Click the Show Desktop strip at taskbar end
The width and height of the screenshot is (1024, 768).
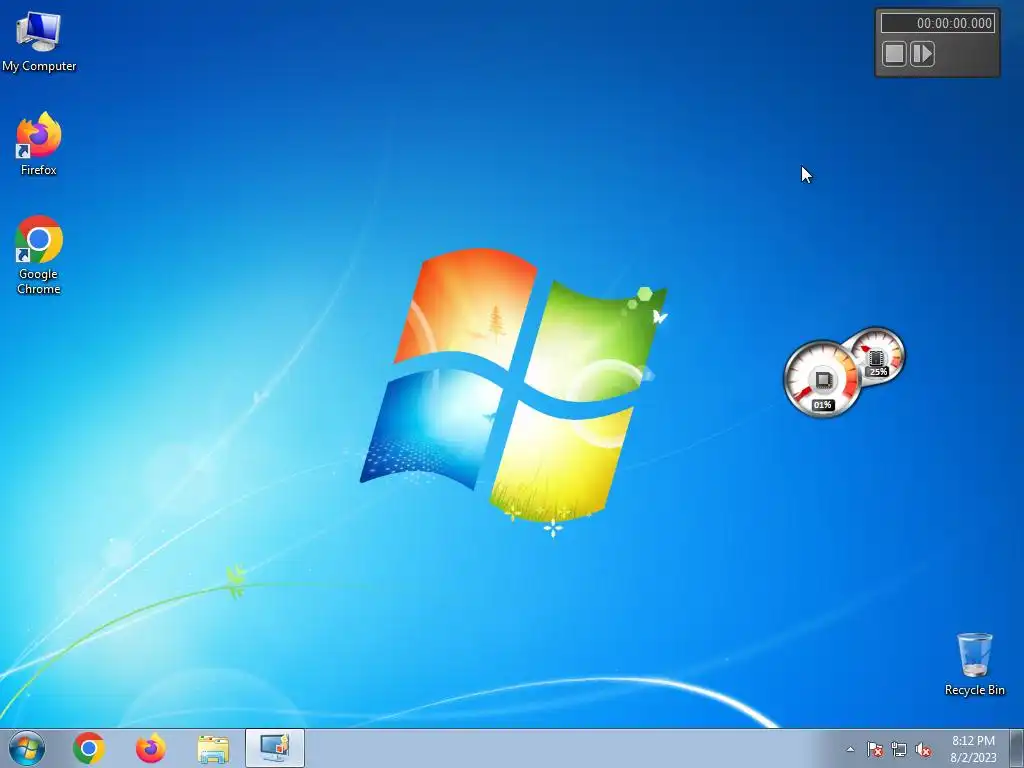coord(1017,748)
